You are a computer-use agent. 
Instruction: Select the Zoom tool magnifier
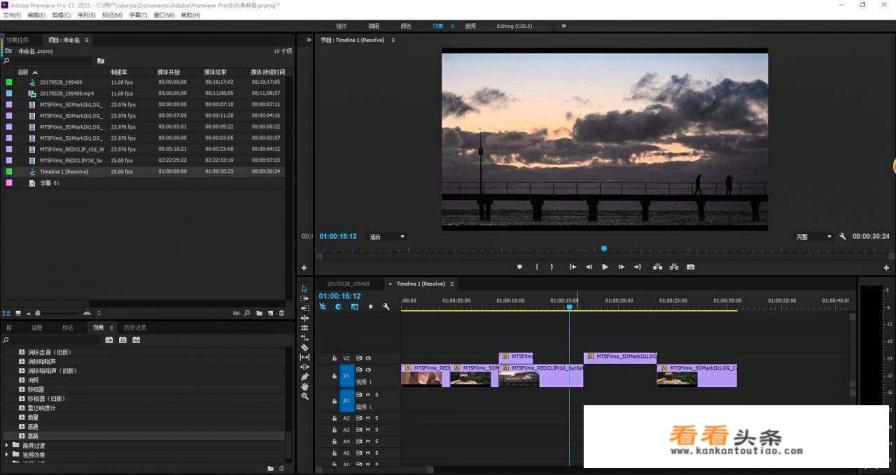(305, 397)
